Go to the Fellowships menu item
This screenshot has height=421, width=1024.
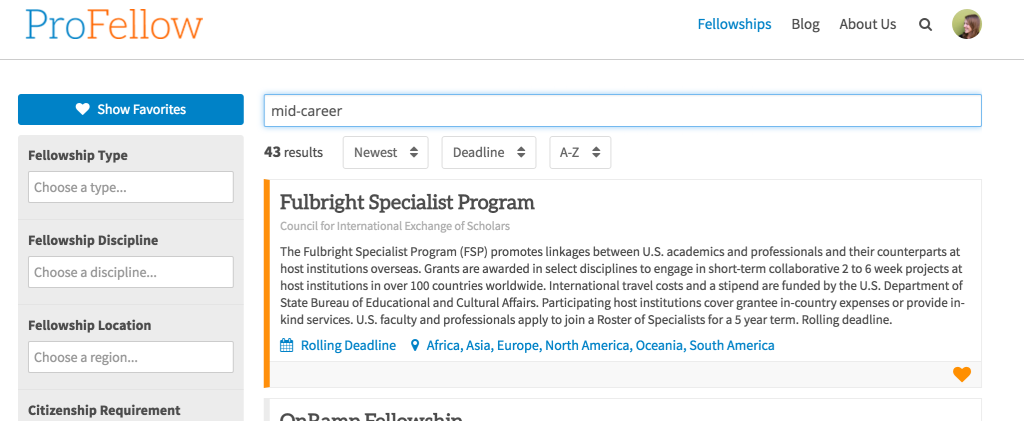pos(734,25)
